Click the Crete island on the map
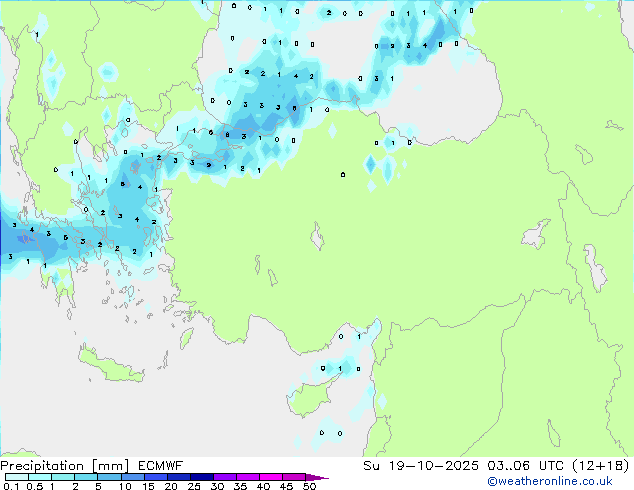 111,367
